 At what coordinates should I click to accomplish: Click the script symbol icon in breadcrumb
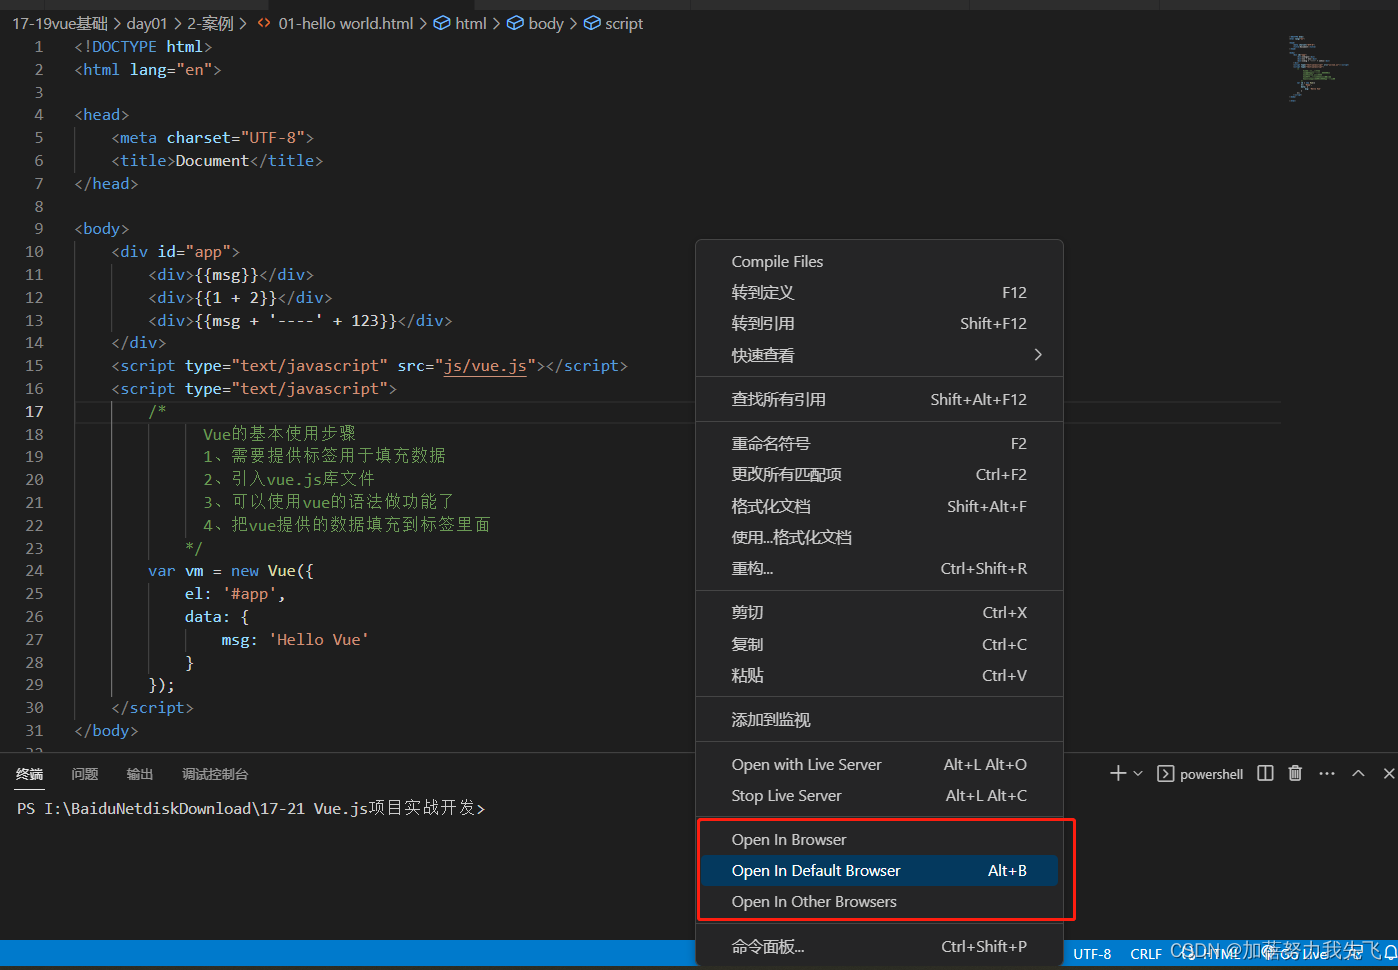tap(592, 23)
